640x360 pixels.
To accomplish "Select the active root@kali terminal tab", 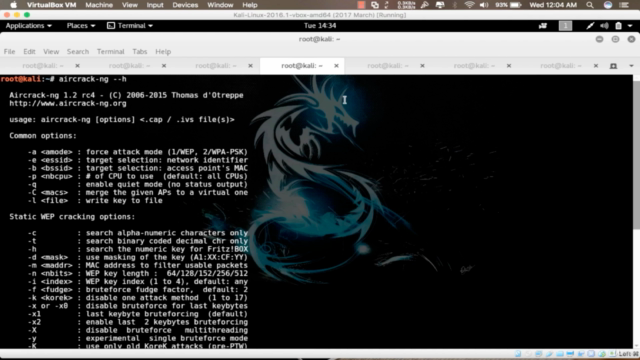I will point(302,66).
